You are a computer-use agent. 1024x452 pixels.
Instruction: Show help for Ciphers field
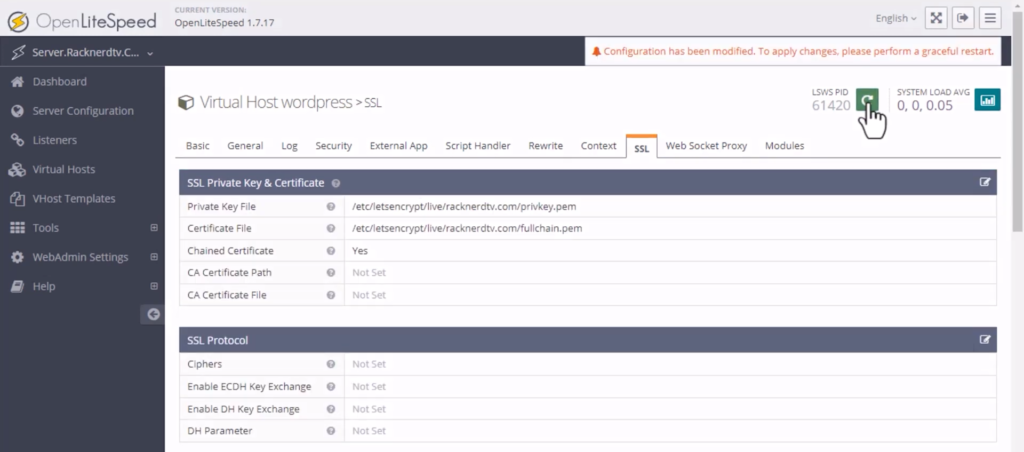pos(330,364)
